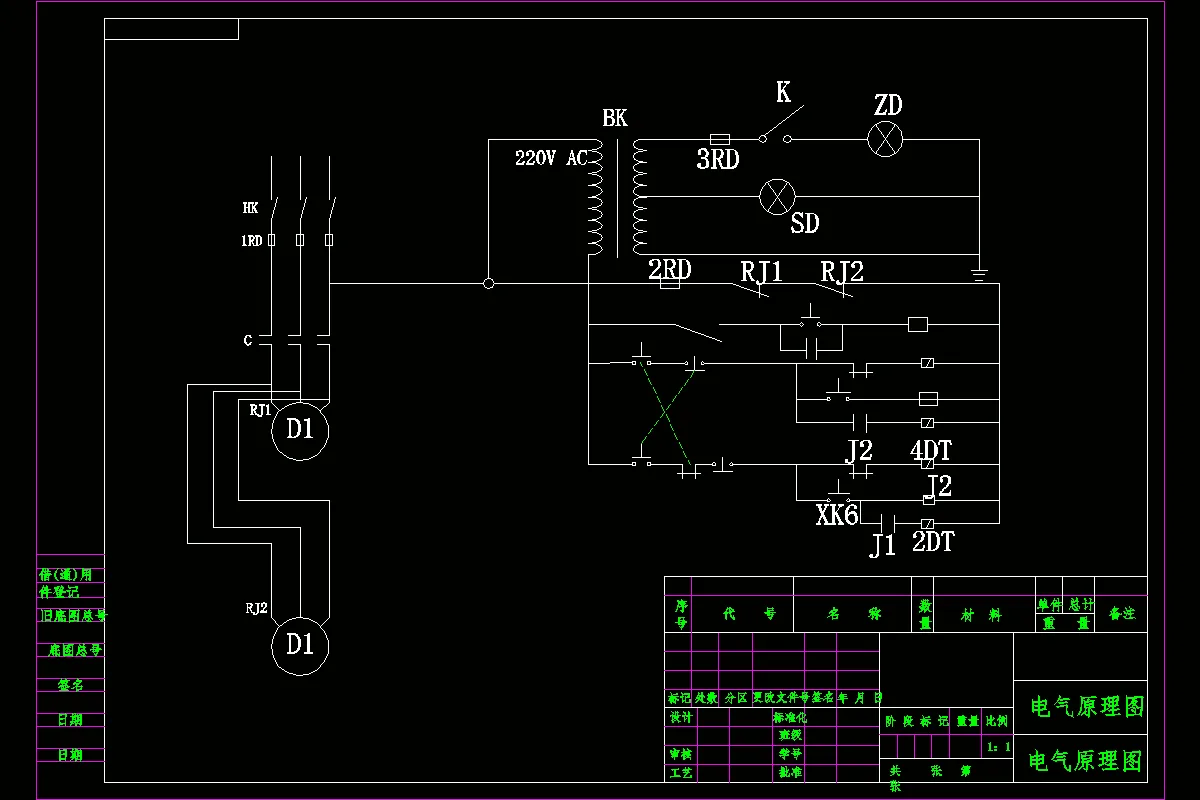Viewport: 1200px width, 800px height.
Task: Click the '更改文件号' revision cell
Action: tap(780, 697)
